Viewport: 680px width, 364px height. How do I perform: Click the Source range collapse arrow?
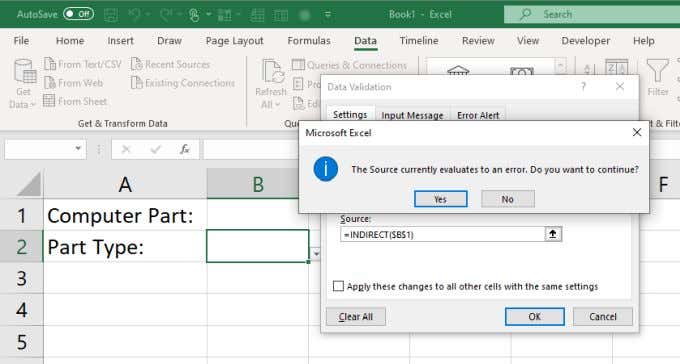(x=553, y=234)
